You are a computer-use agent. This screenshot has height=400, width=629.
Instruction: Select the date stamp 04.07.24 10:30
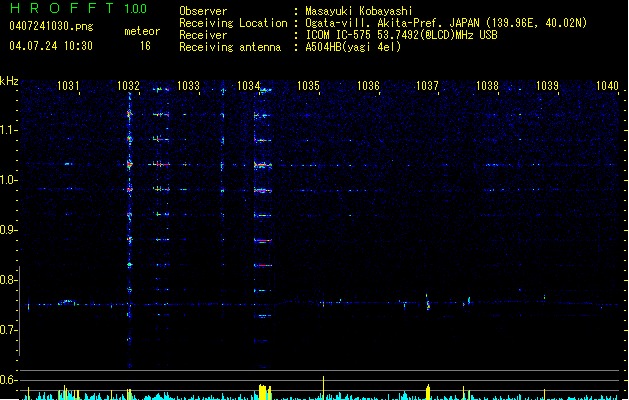click(51, 46)
